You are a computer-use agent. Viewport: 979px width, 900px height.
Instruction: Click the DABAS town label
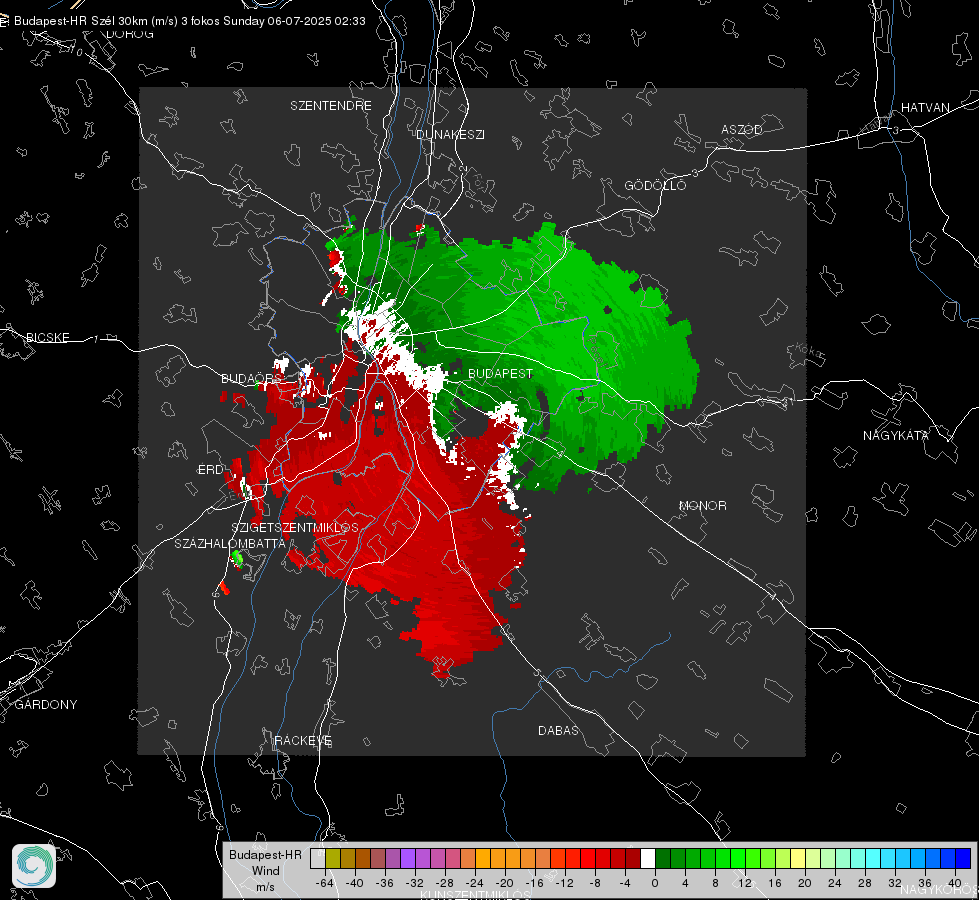pos(558,730)
